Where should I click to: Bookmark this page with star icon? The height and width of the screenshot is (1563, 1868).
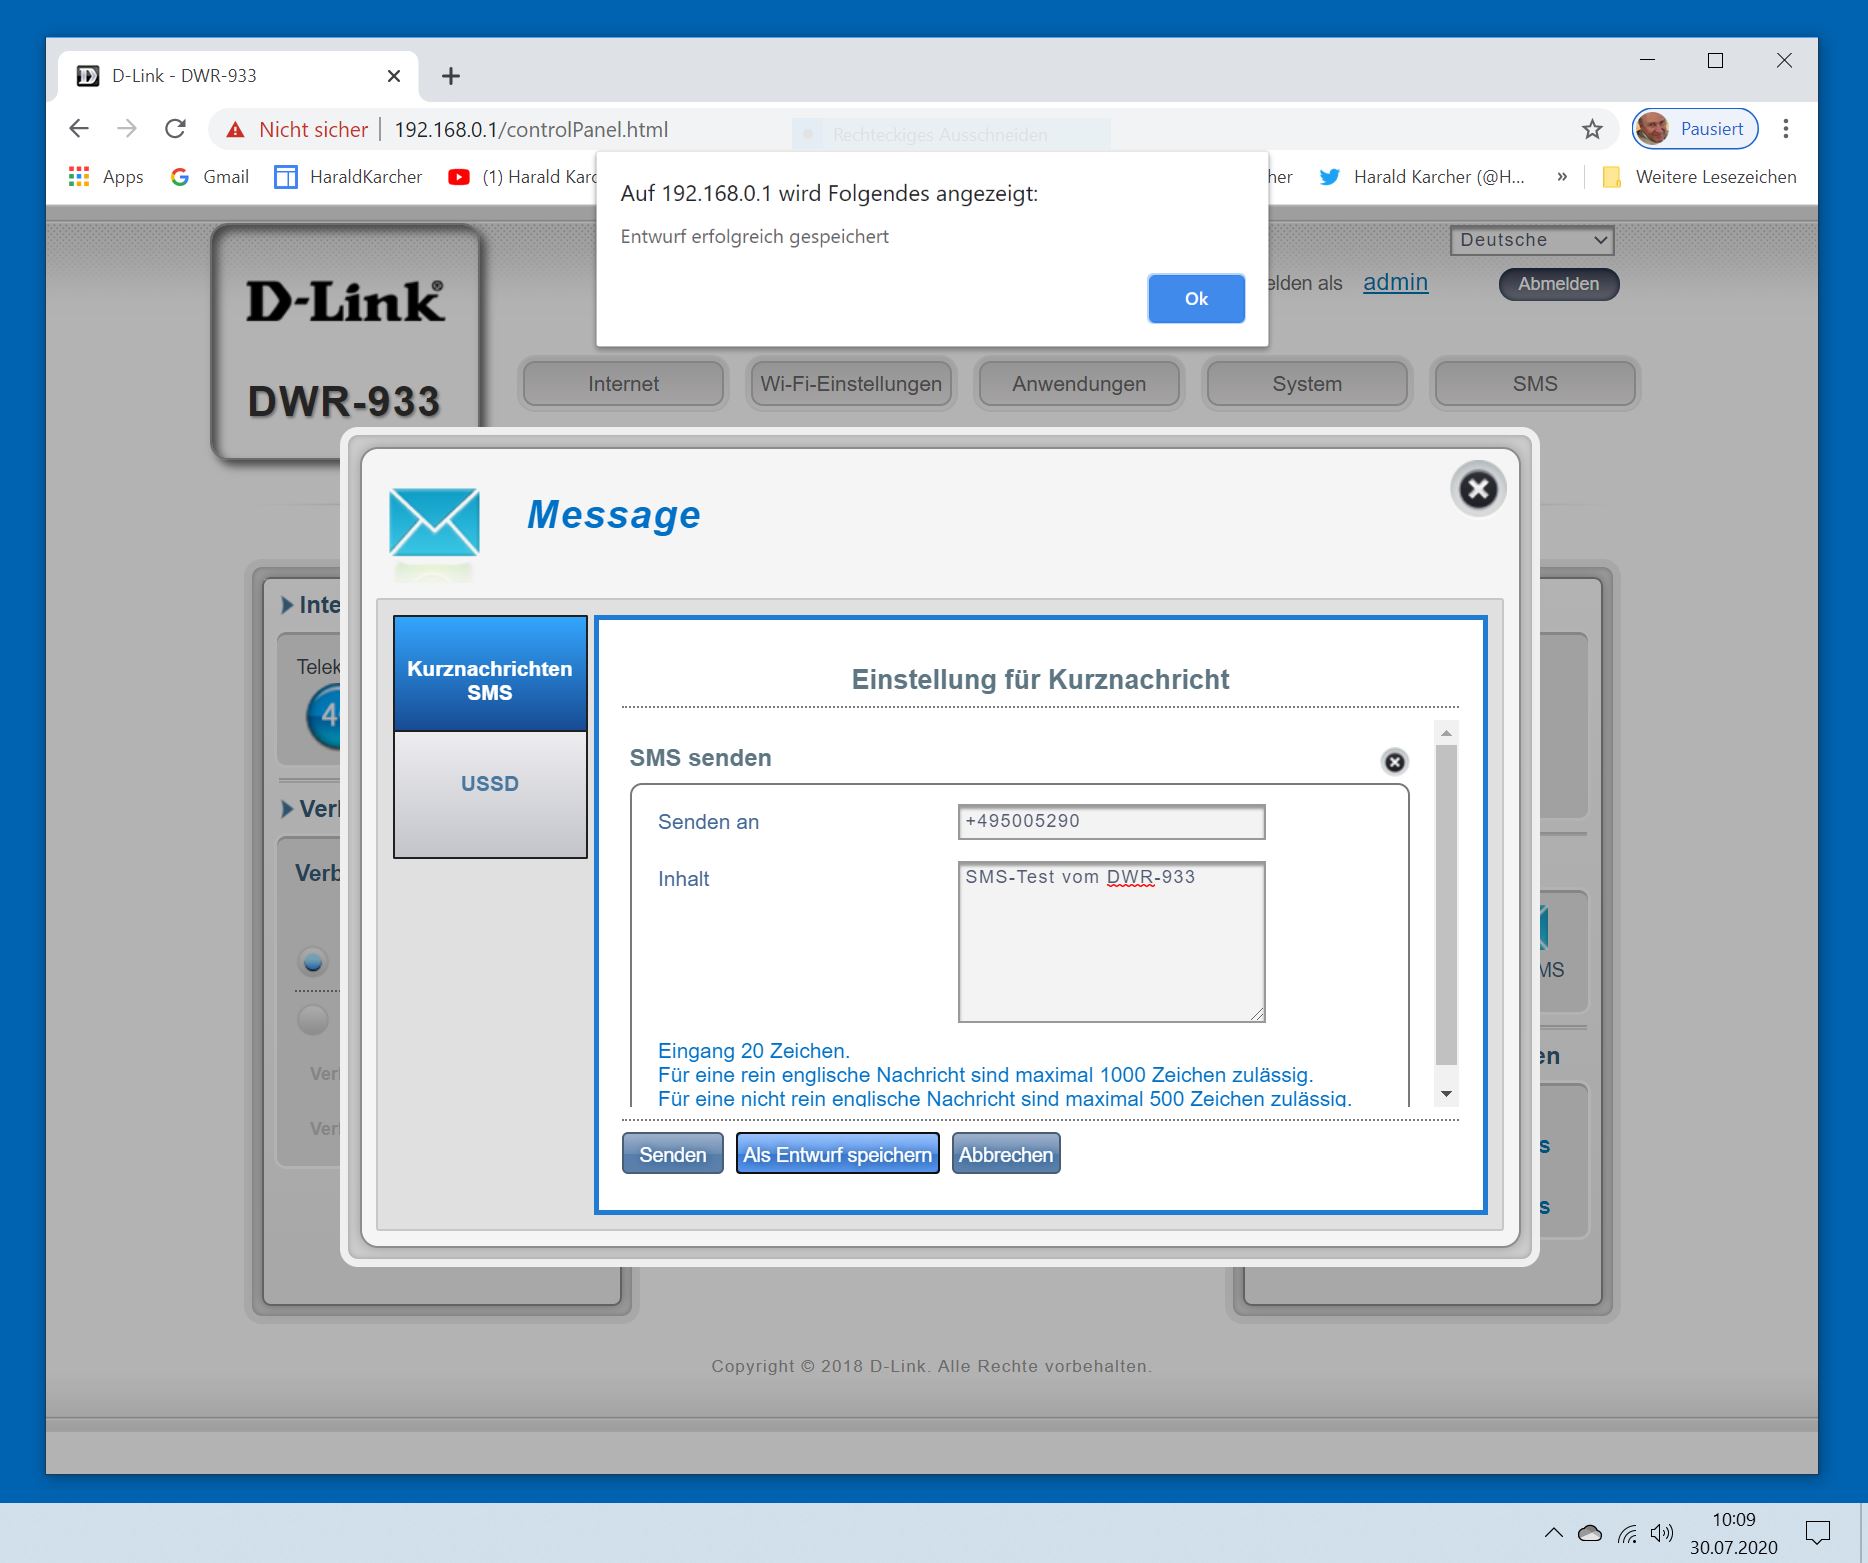[1592, 129]
